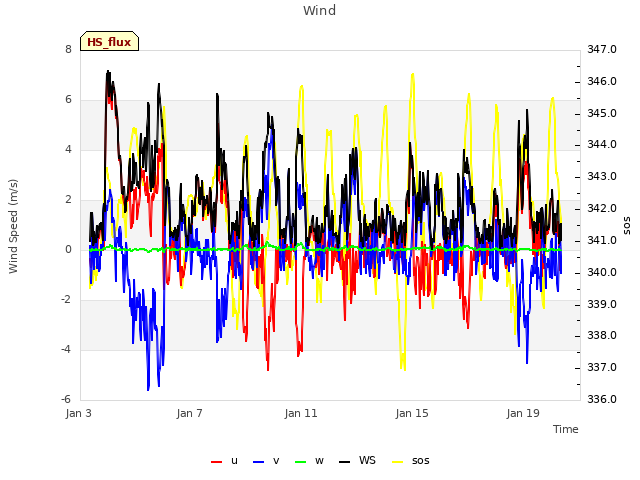Click the 'w' legend label

click(319, 461)
